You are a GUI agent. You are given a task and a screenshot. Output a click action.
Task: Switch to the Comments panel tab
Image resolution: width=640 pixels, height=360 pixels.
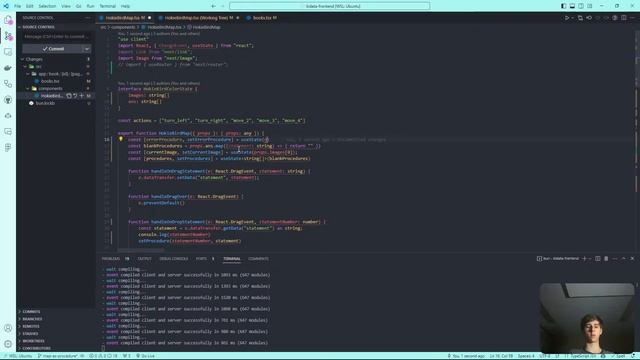point(258,259)
